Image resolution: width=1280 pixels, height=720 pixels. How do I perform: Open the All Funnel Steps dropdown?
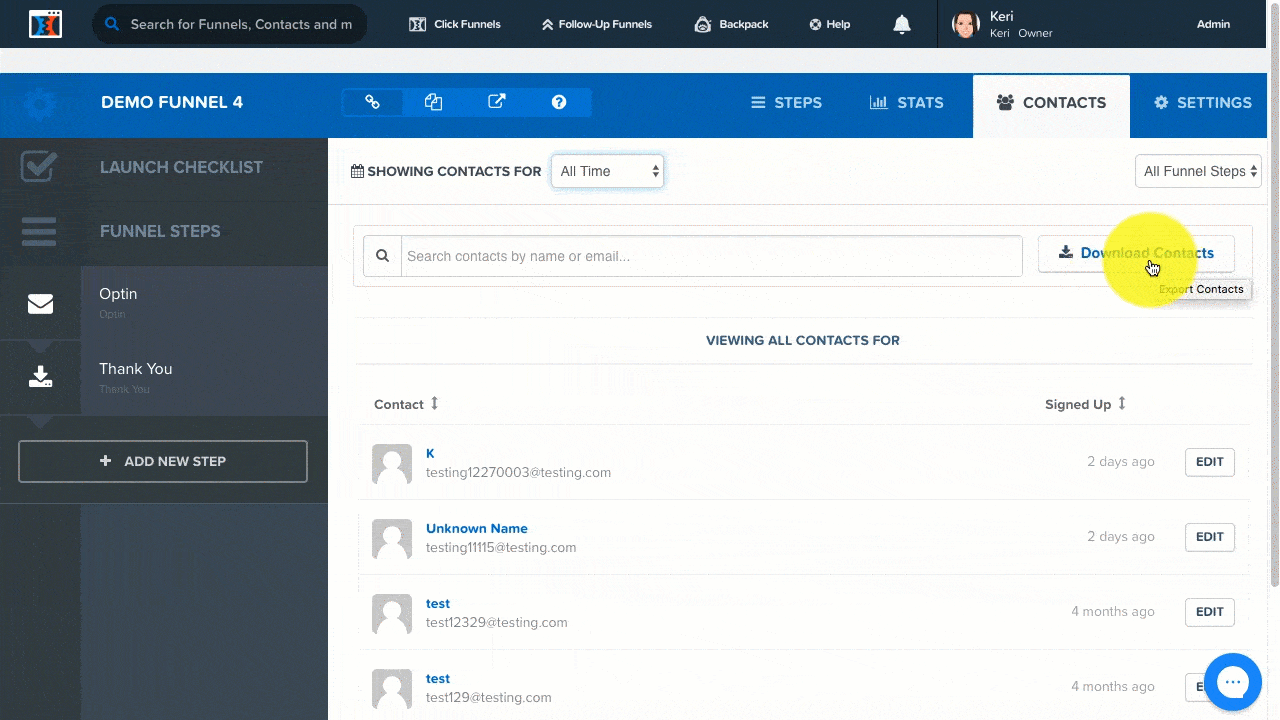[1197, 171]
